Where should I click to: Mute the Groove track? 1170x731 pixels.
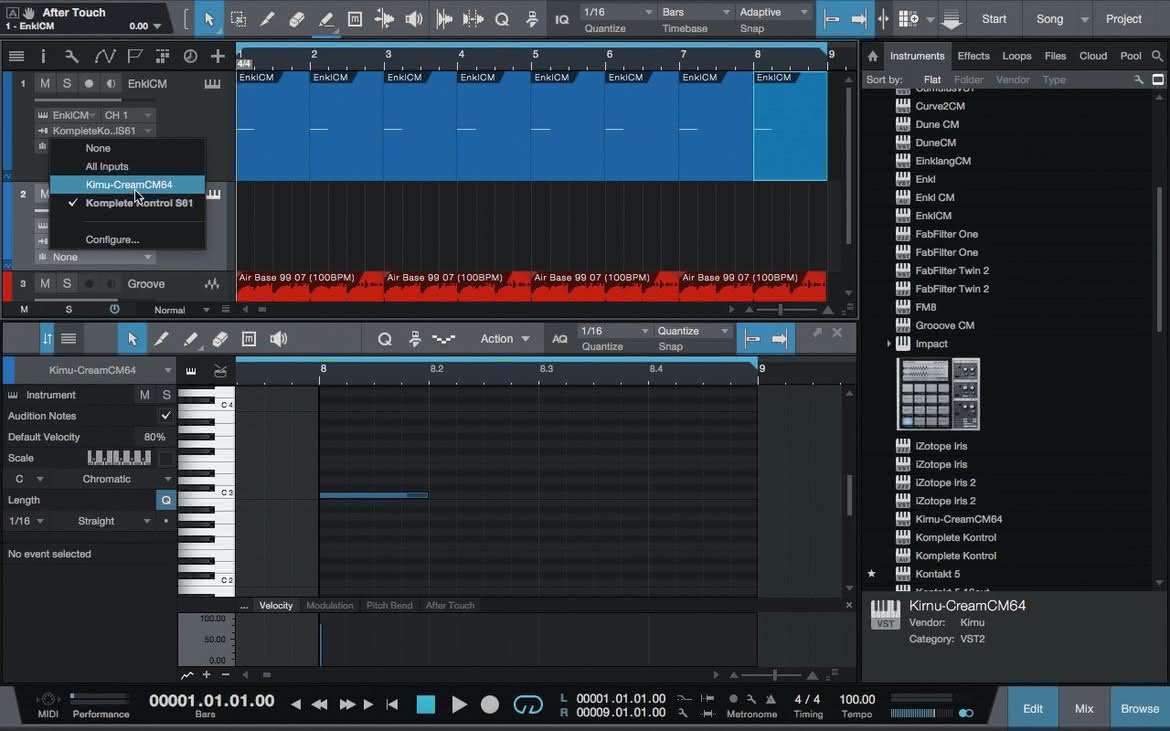point(45,283)
